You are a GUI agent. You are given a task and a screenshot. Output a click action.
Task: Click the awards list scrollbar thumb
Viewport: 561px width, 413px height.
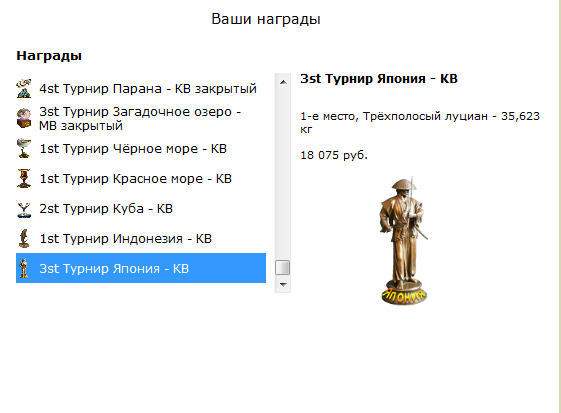283,268
